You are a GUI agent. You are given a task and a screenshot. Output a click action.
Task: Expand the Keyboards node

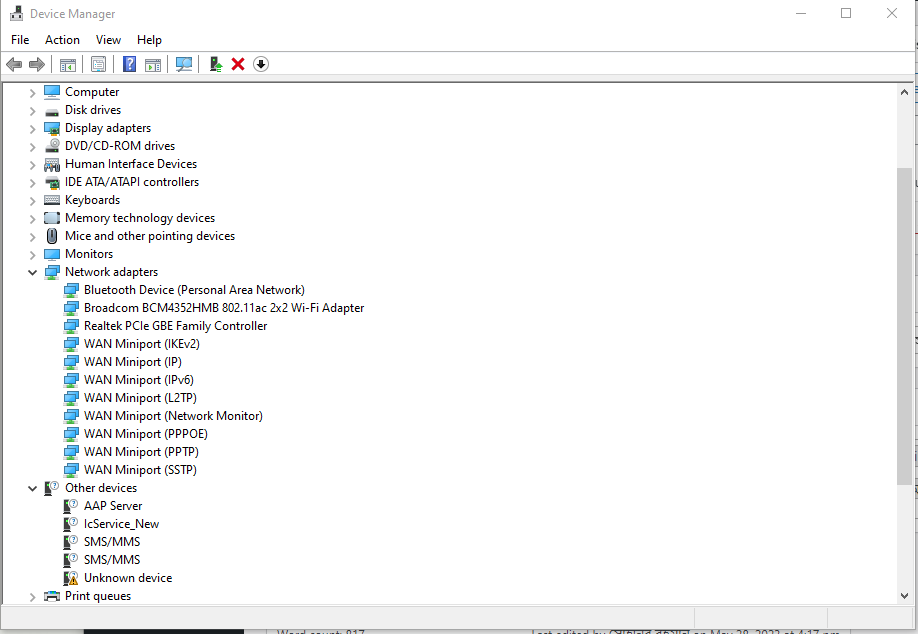(x=32, y=201)
